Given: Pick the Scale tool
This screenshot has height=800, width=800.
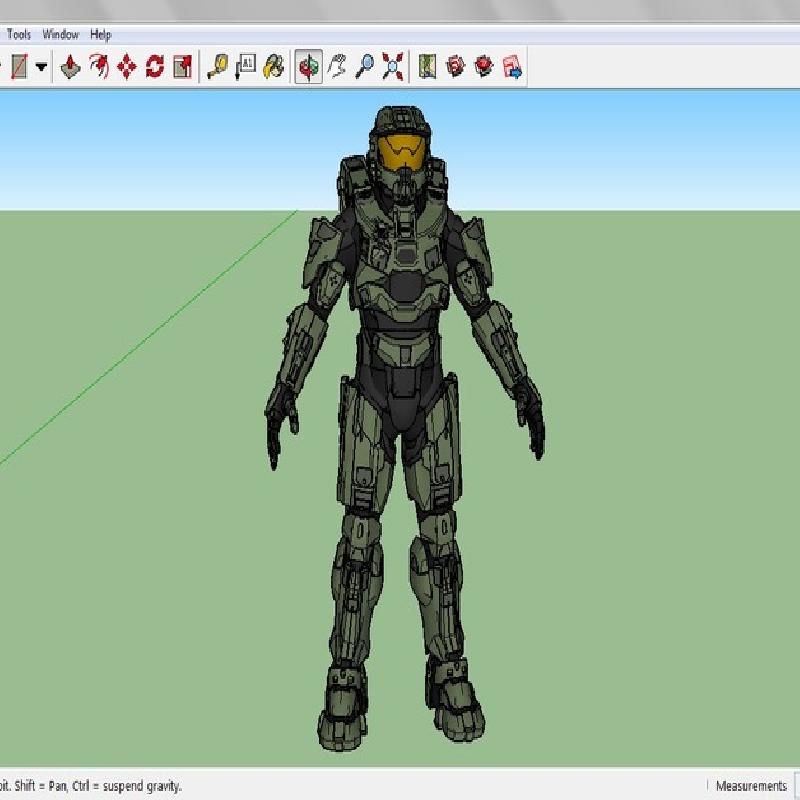Looking at the screenshot, I should click(182, 67).
